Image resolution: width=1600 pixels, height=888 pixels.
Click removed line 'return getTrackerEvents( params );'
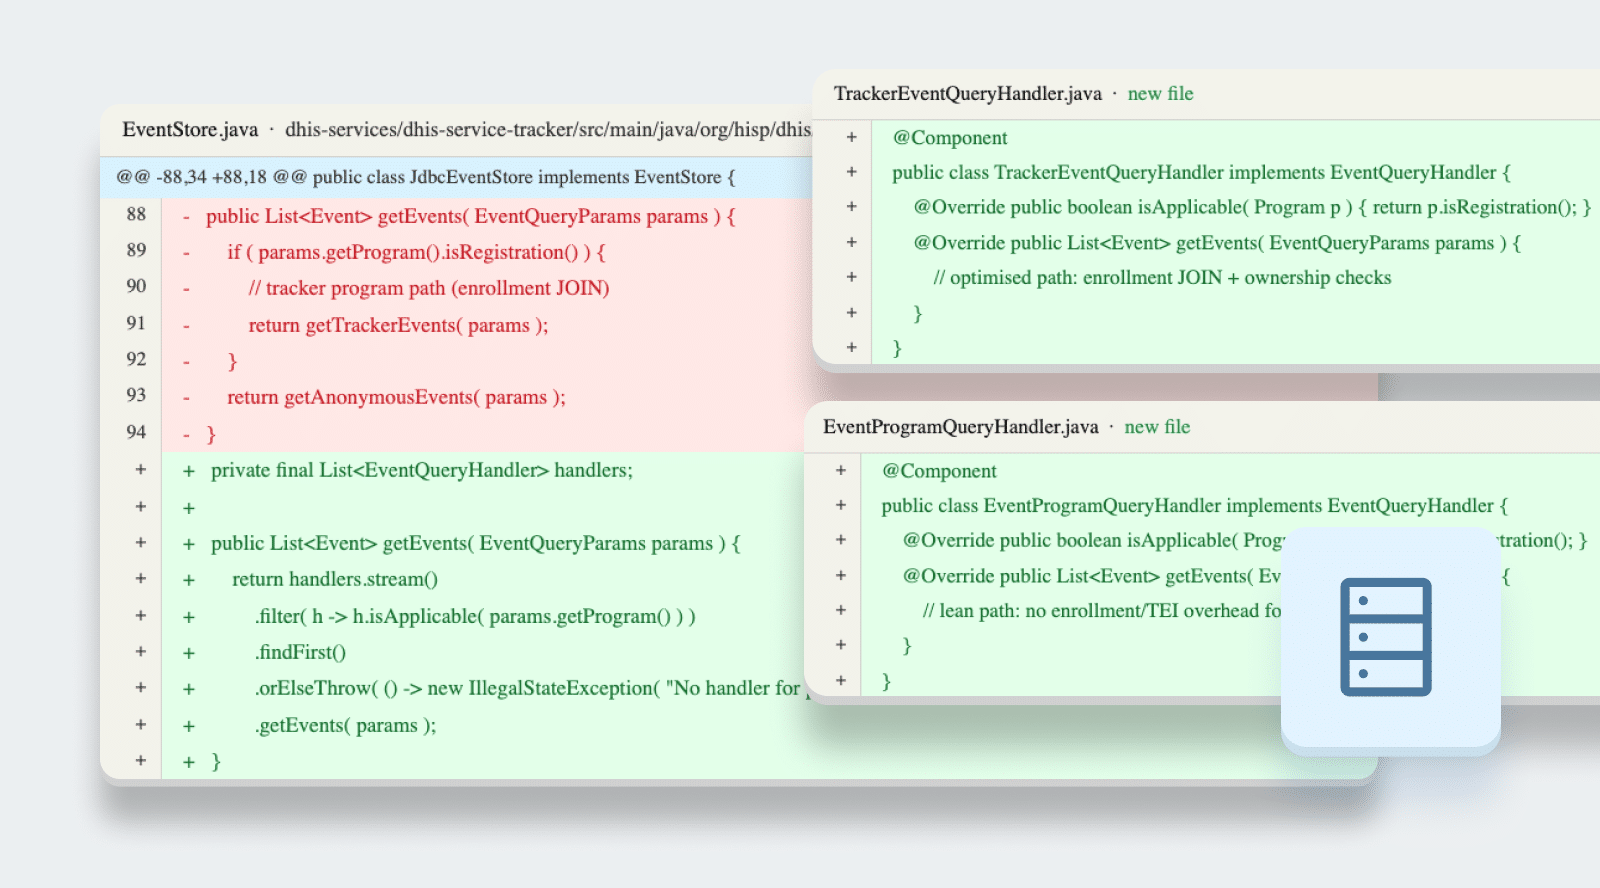pyautogui.click(x=398, y=325)
